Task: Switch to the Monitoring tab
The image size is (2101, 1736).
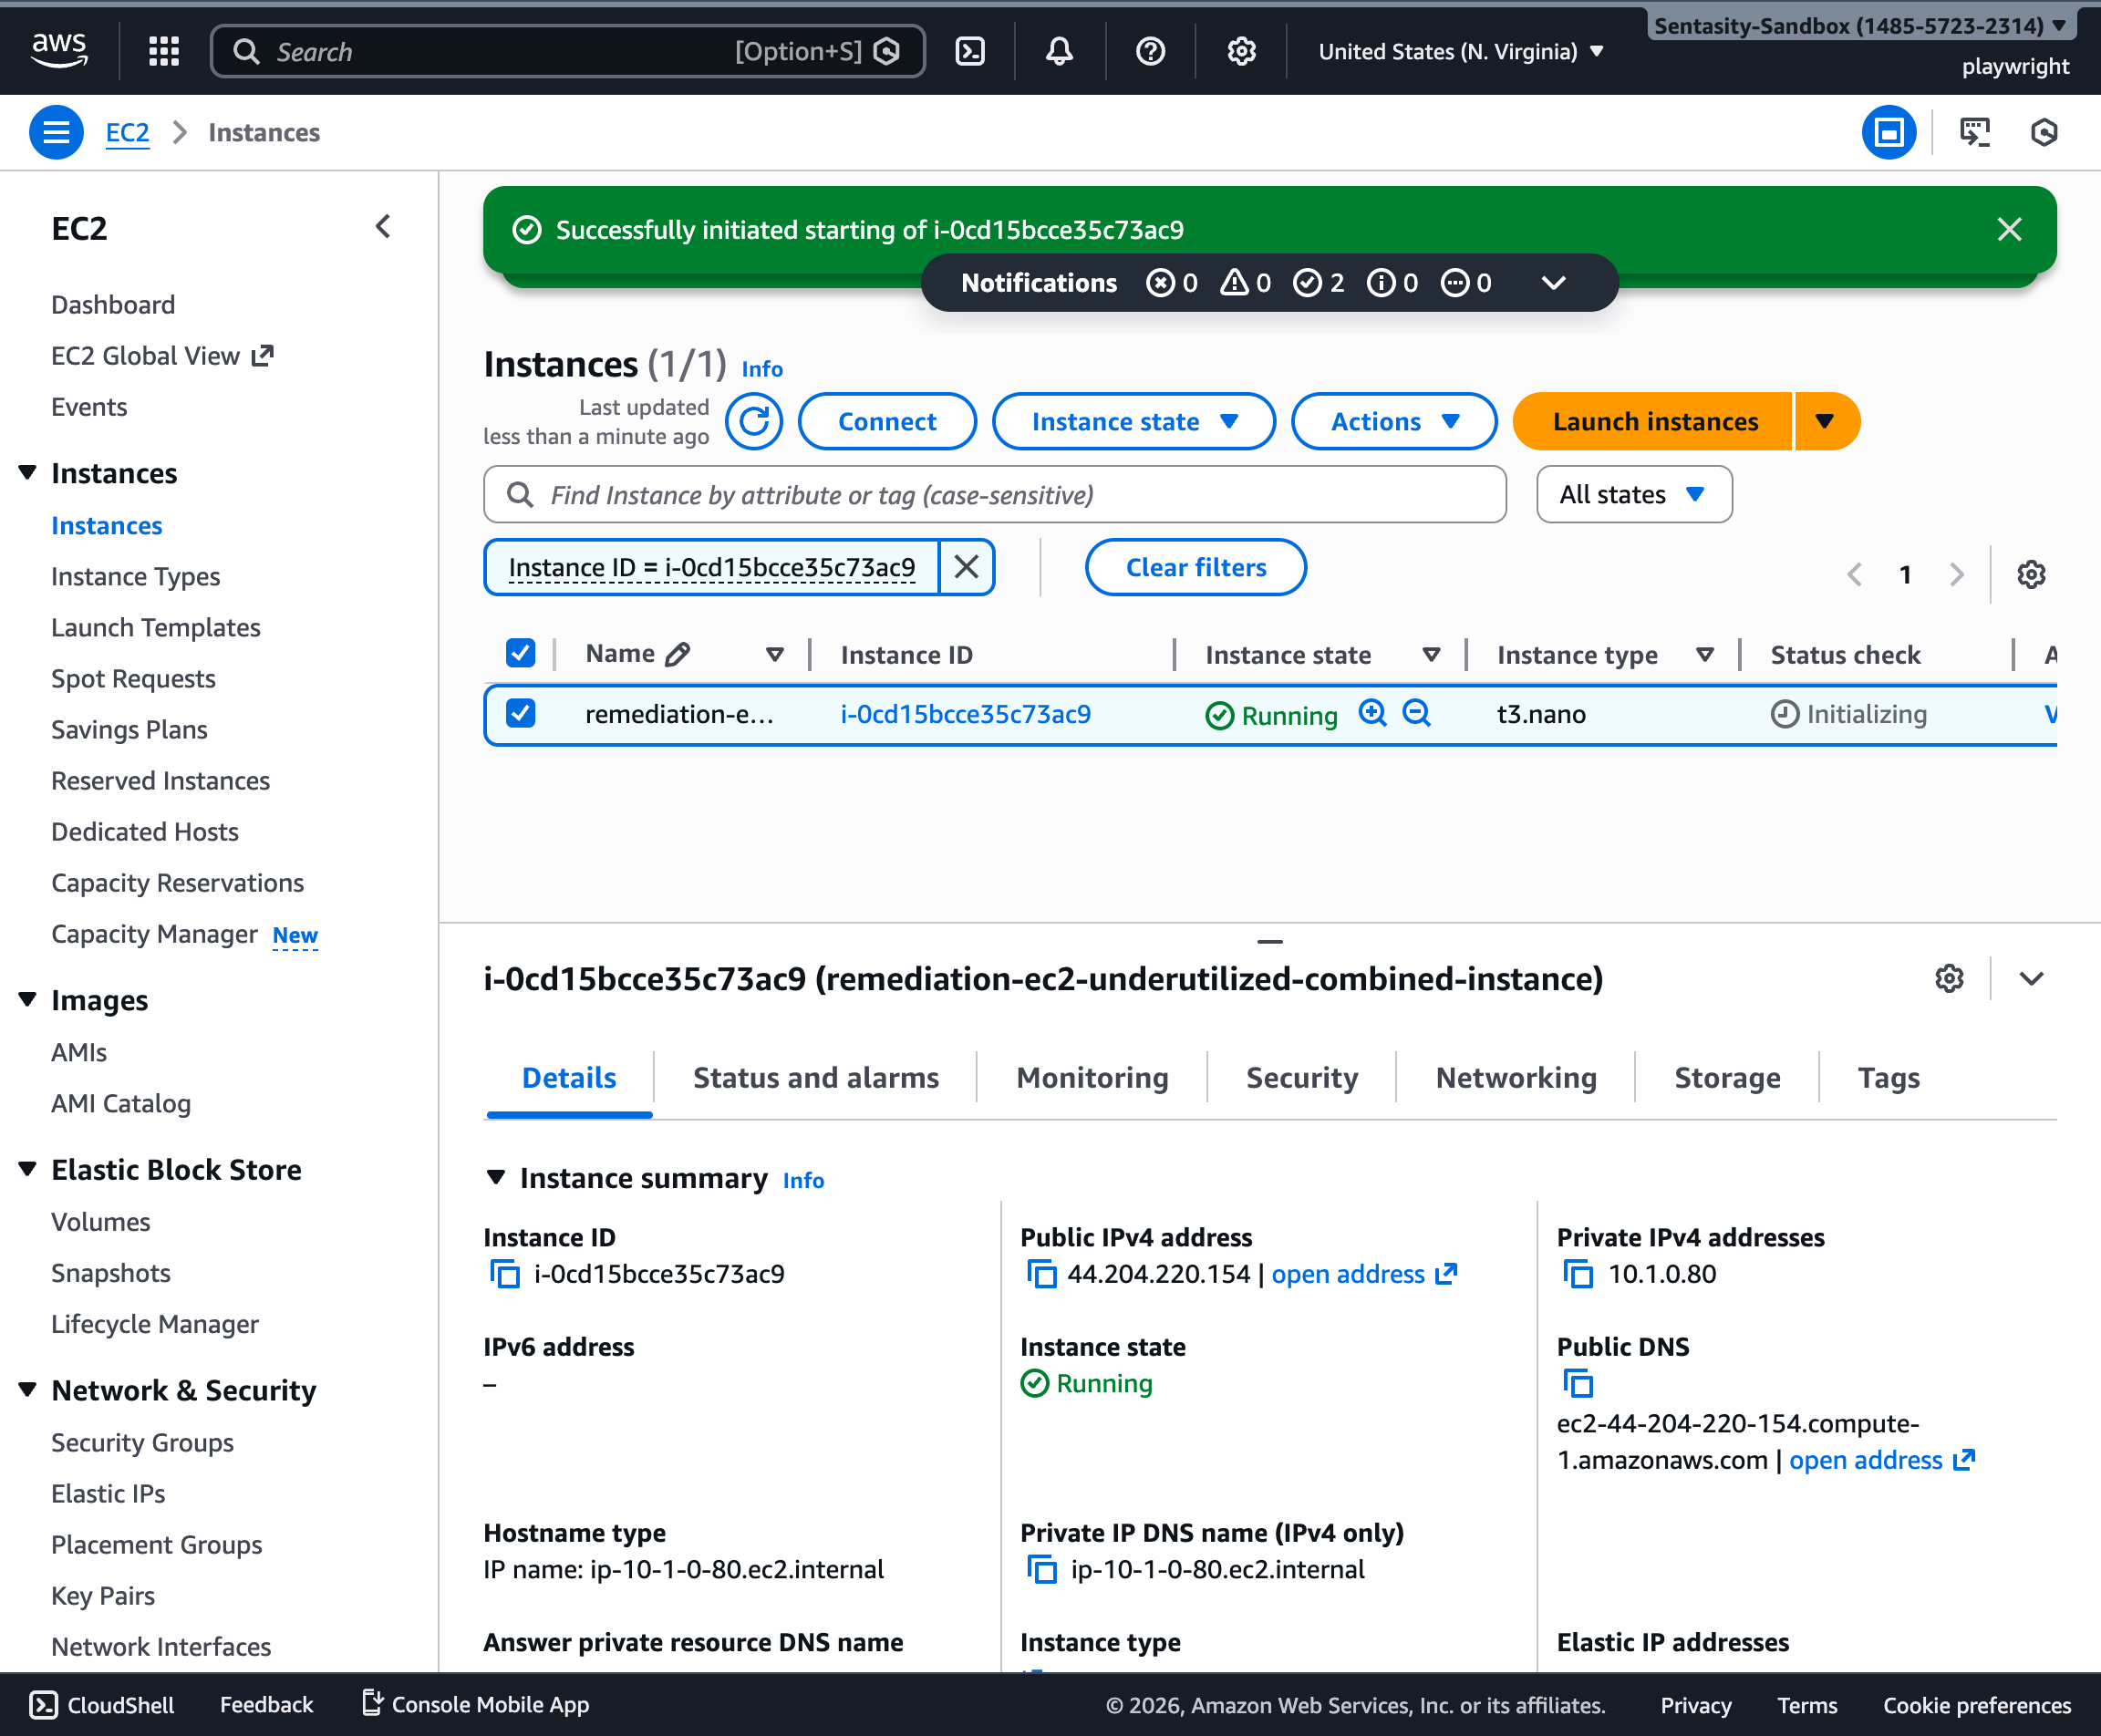Action: tap(1092, 1078)
